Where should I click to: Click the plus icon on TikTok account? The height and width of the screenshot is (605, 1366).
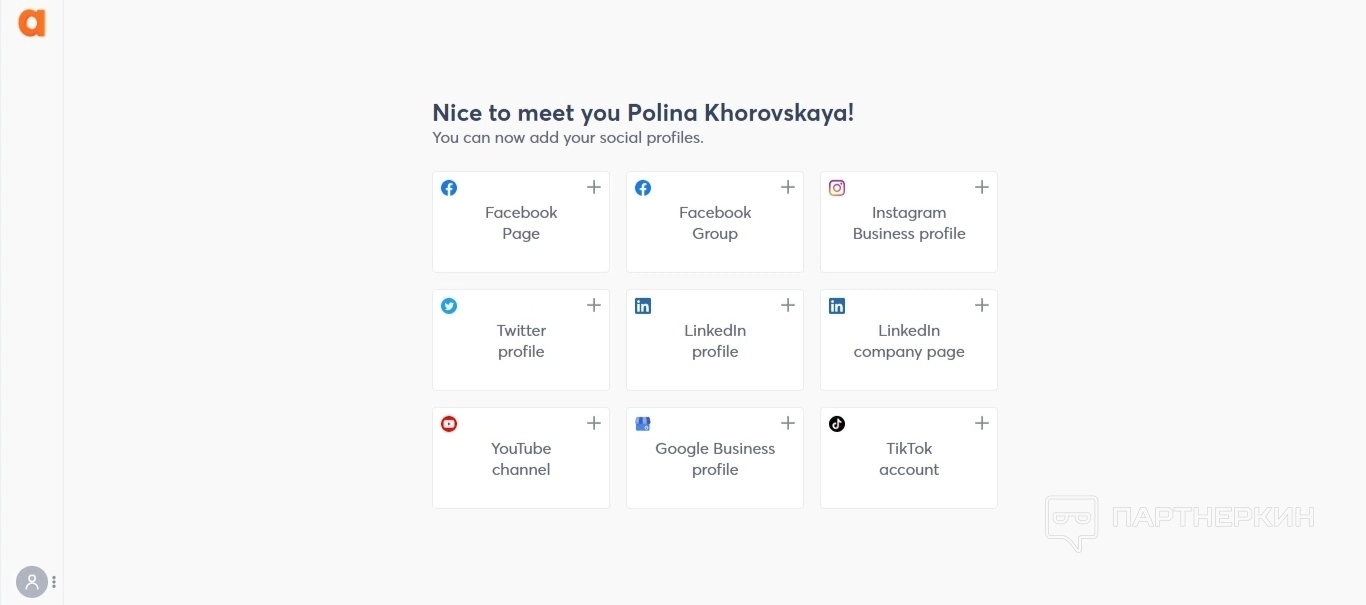pos(982,423)
